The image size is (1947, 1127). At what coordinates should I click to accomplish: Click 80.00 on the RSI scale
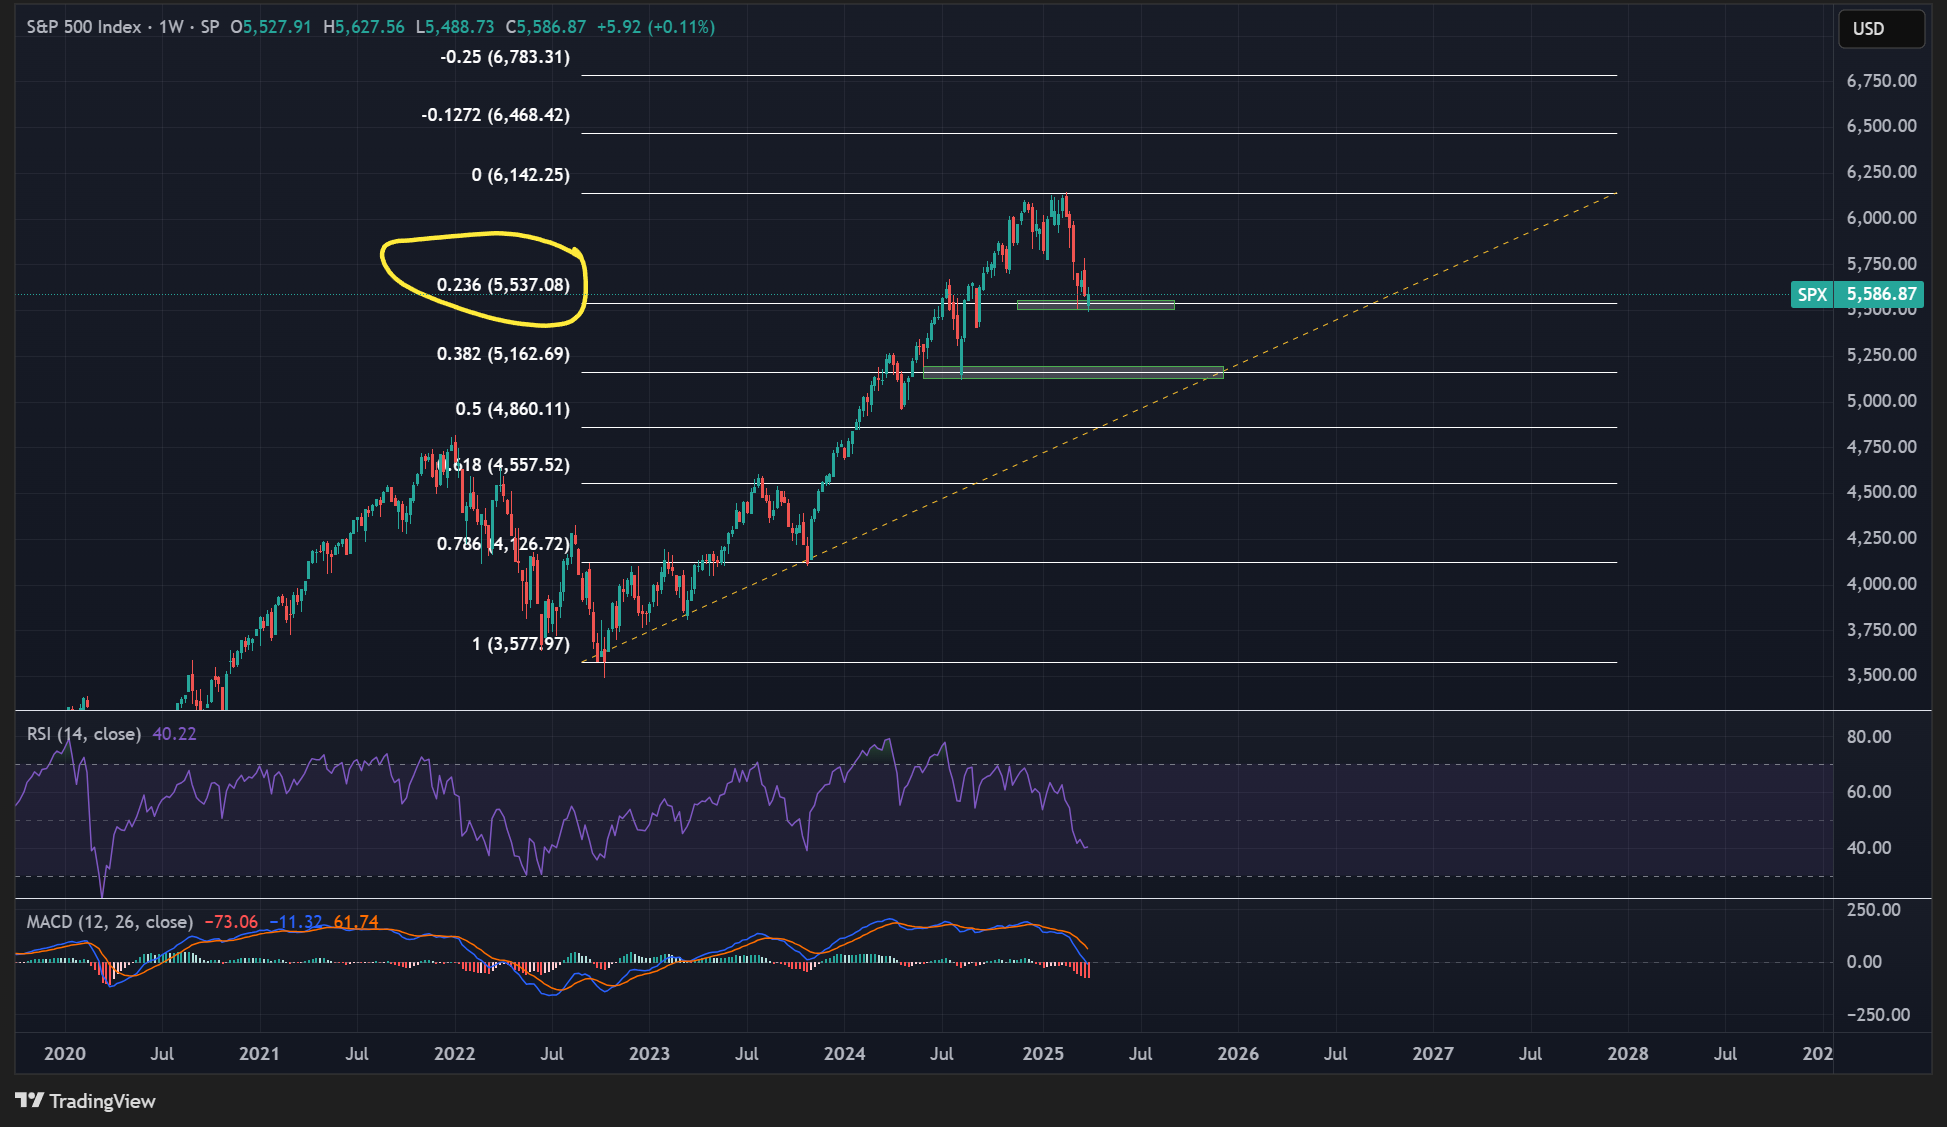(x=1869, y=737)
